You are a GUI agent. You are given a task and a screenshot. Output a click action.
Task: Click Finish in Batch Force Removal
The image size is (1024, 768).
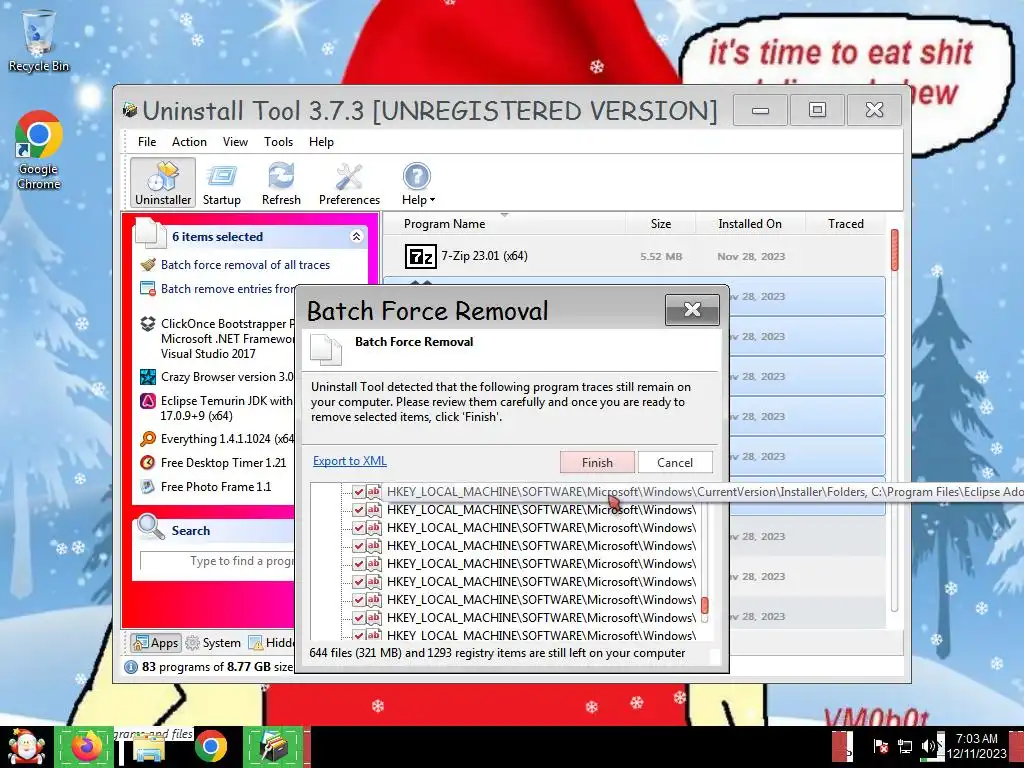click(597, 462)
